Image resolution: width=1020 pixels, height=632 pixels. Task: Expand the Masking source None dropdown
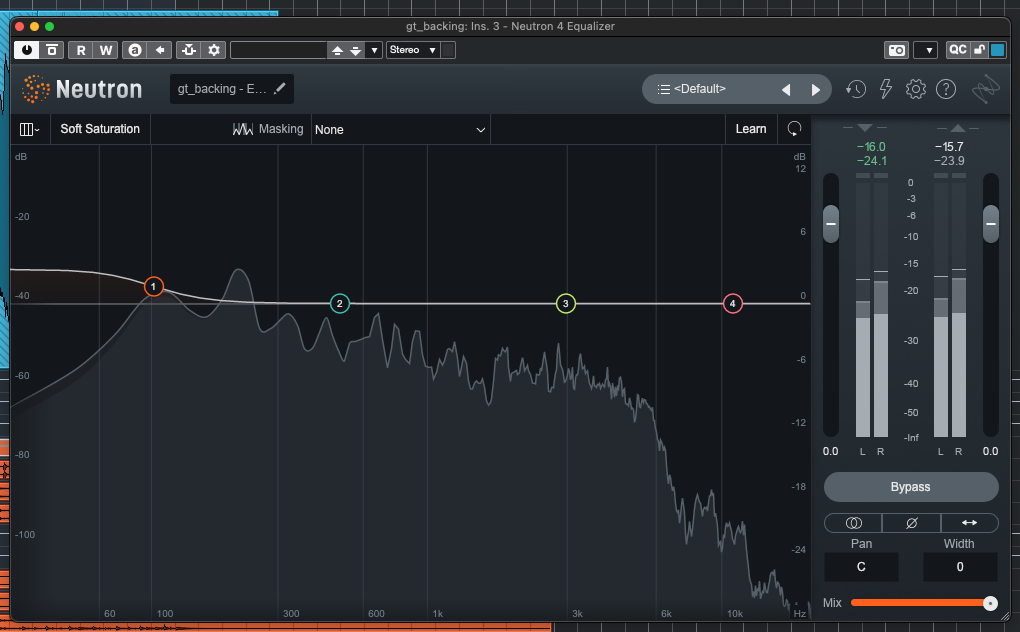(x=400, y=129)
